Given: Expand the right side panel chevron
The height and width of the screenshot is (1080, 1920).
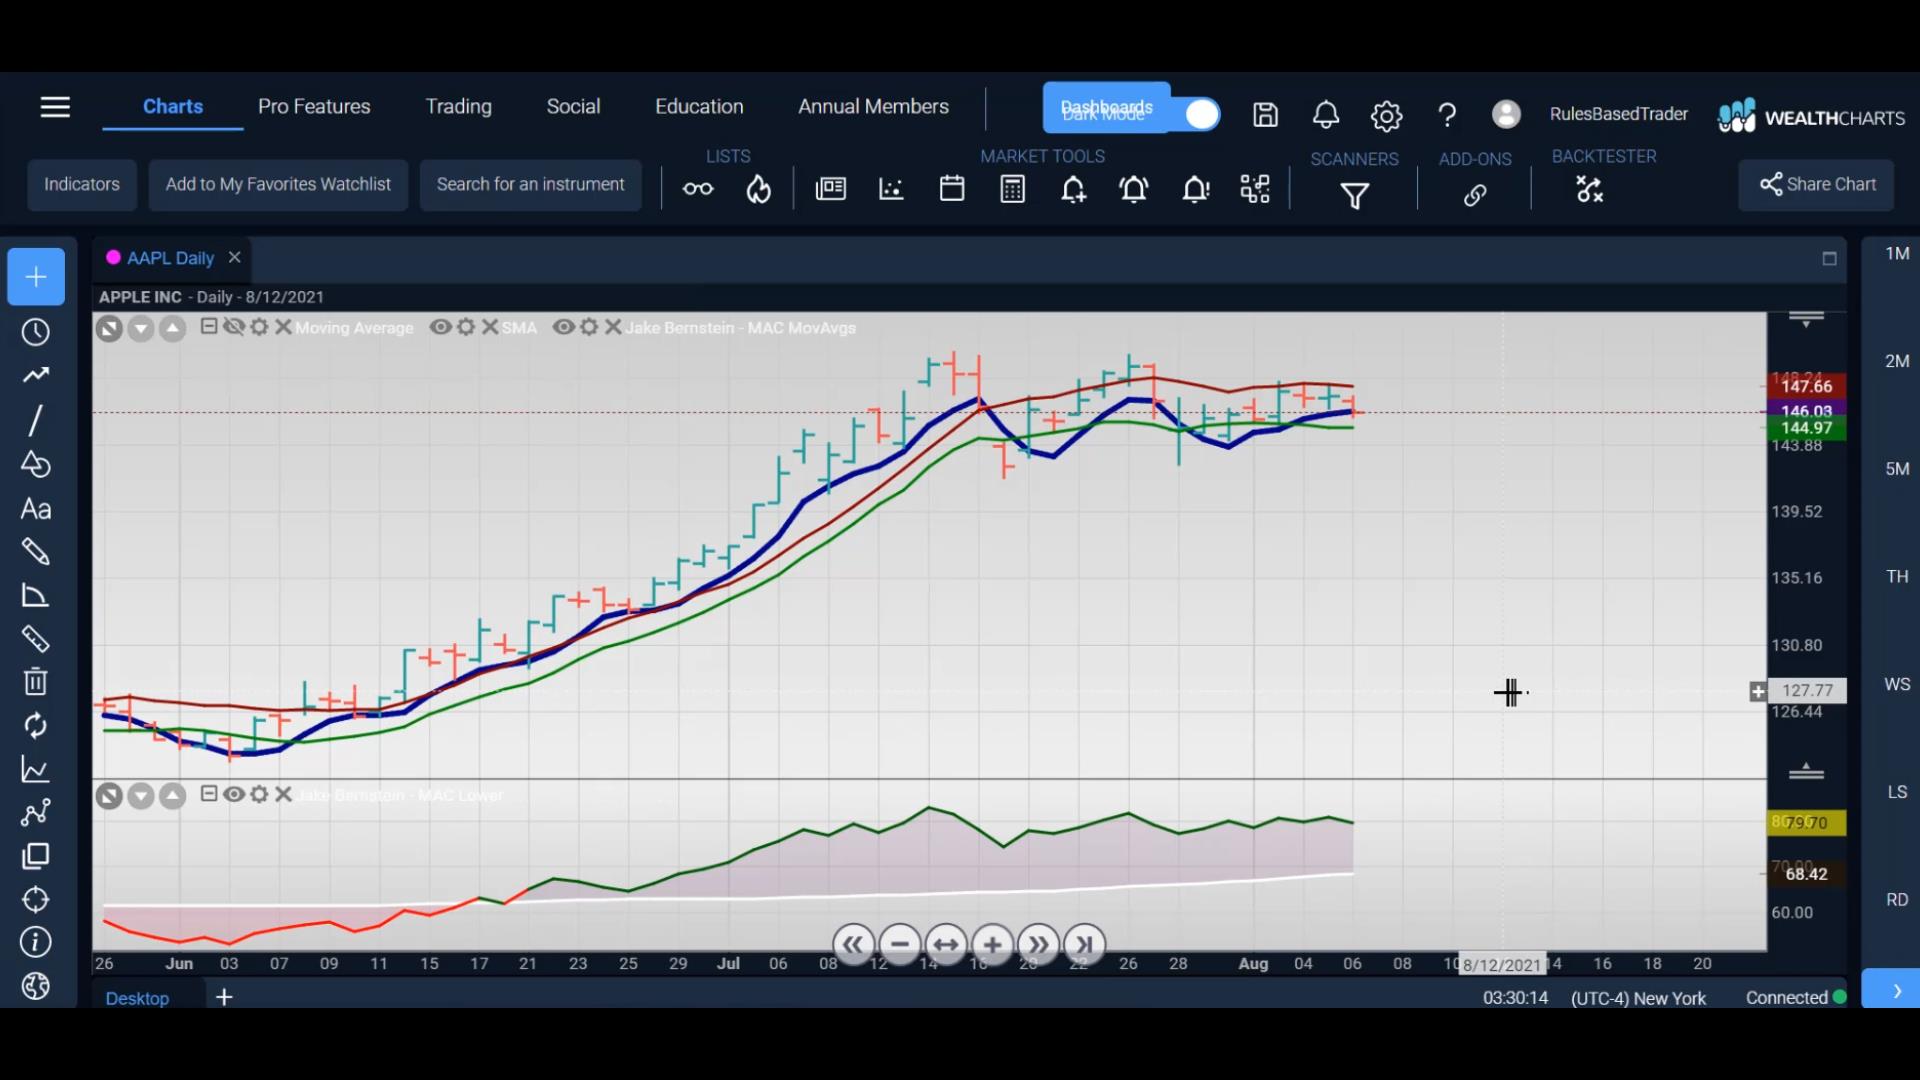Looking at the screenshot, I should [x=1897, y=991].
